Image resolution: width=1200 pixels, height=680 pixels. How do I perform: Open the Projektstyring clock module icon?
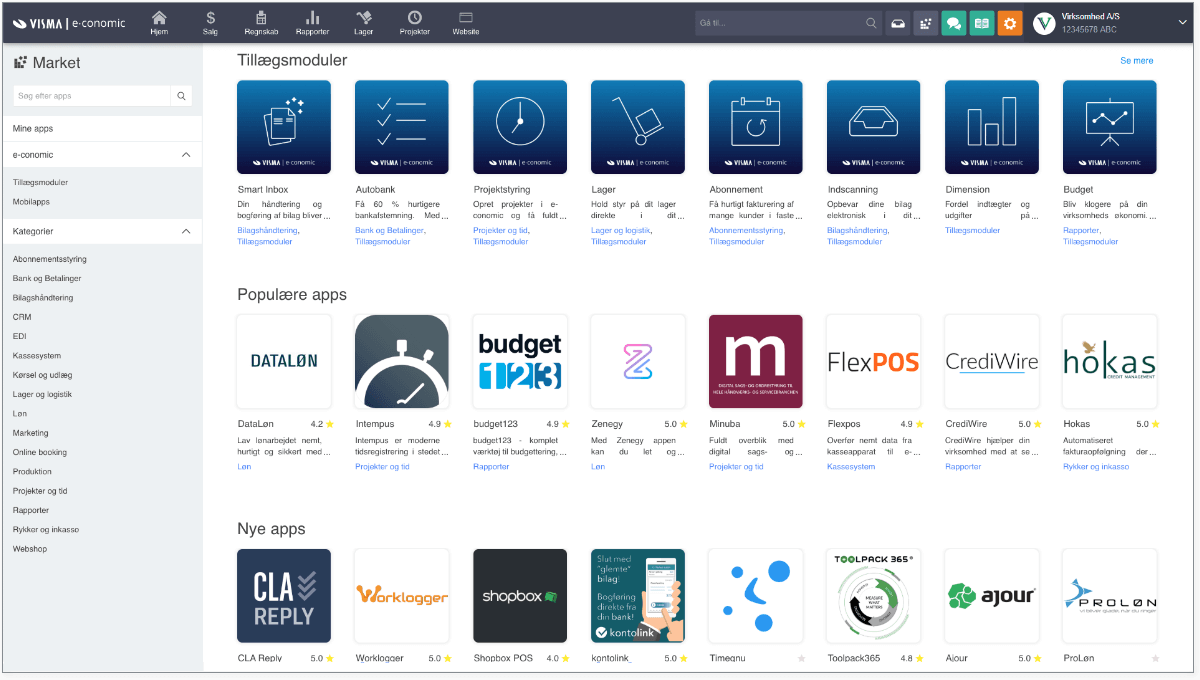pyautogui.click(x=520, y=127)
